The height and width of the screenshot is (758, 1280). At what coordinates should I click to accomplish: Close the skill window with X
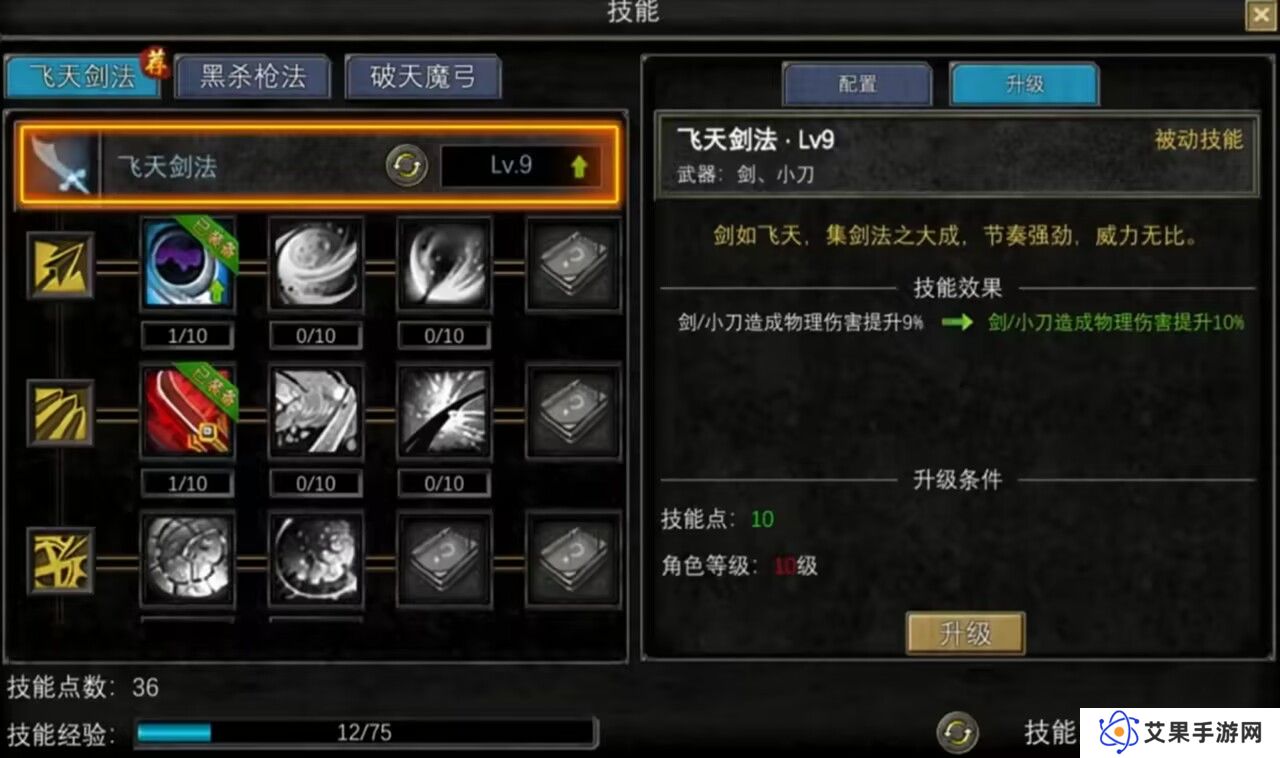tap(1259, 15)
